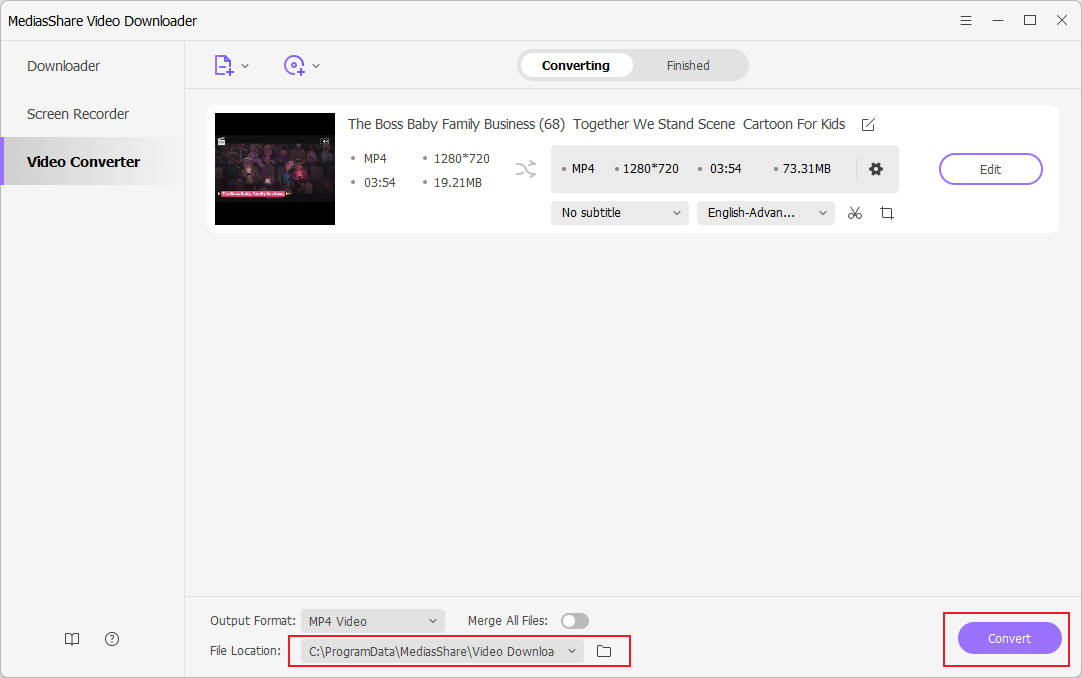Click the output size '73.31MB'

[x=807, y=169]
